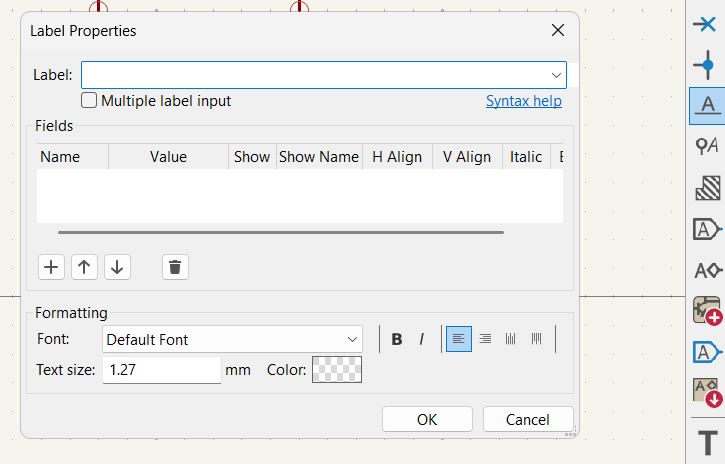The width and height of the screenshot is (725, 464).
Task: Delete the selected field
Action: [175, 267]
